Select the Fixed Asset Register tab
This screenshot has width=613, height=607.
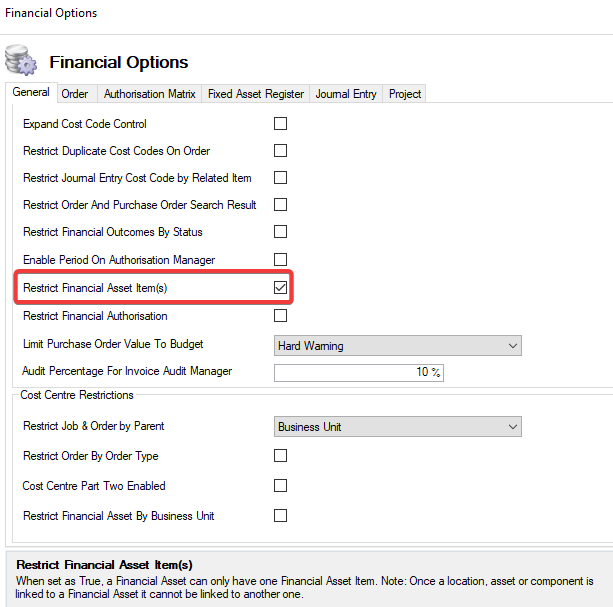255,94
